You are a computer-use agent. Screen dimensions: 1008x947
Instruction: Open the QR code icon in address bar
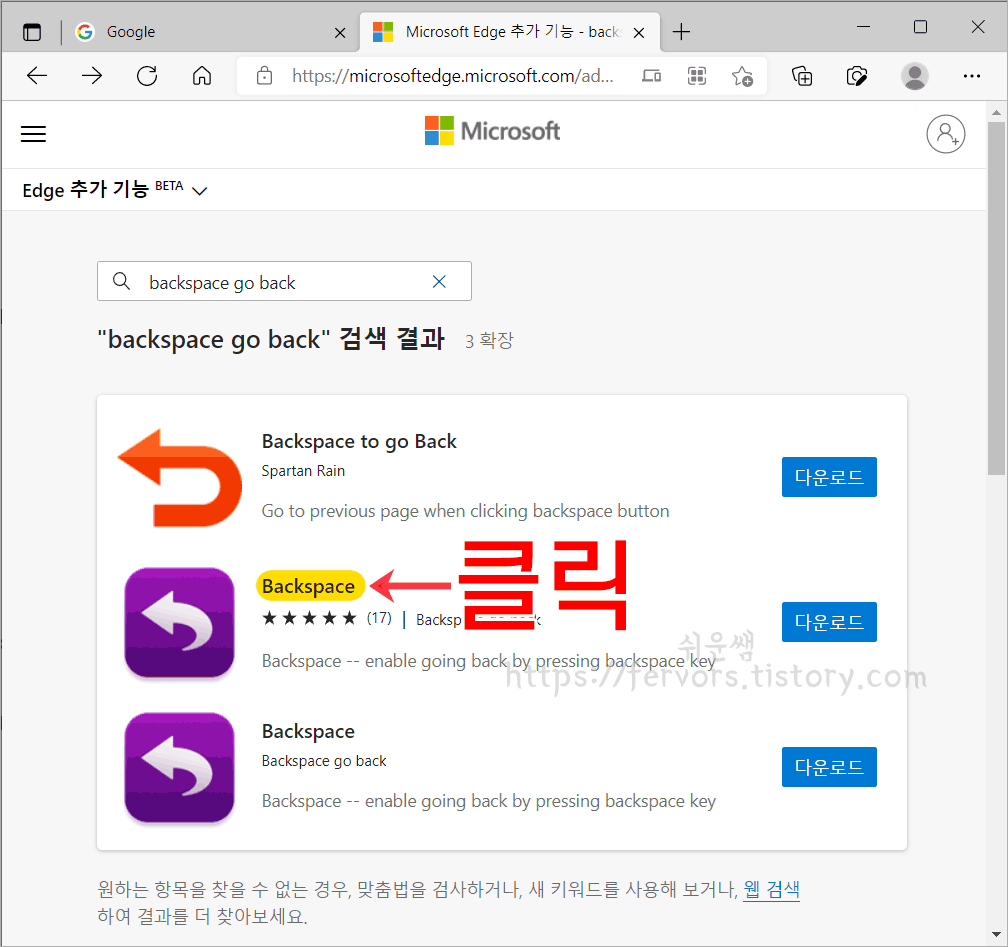tap(697, 76)
